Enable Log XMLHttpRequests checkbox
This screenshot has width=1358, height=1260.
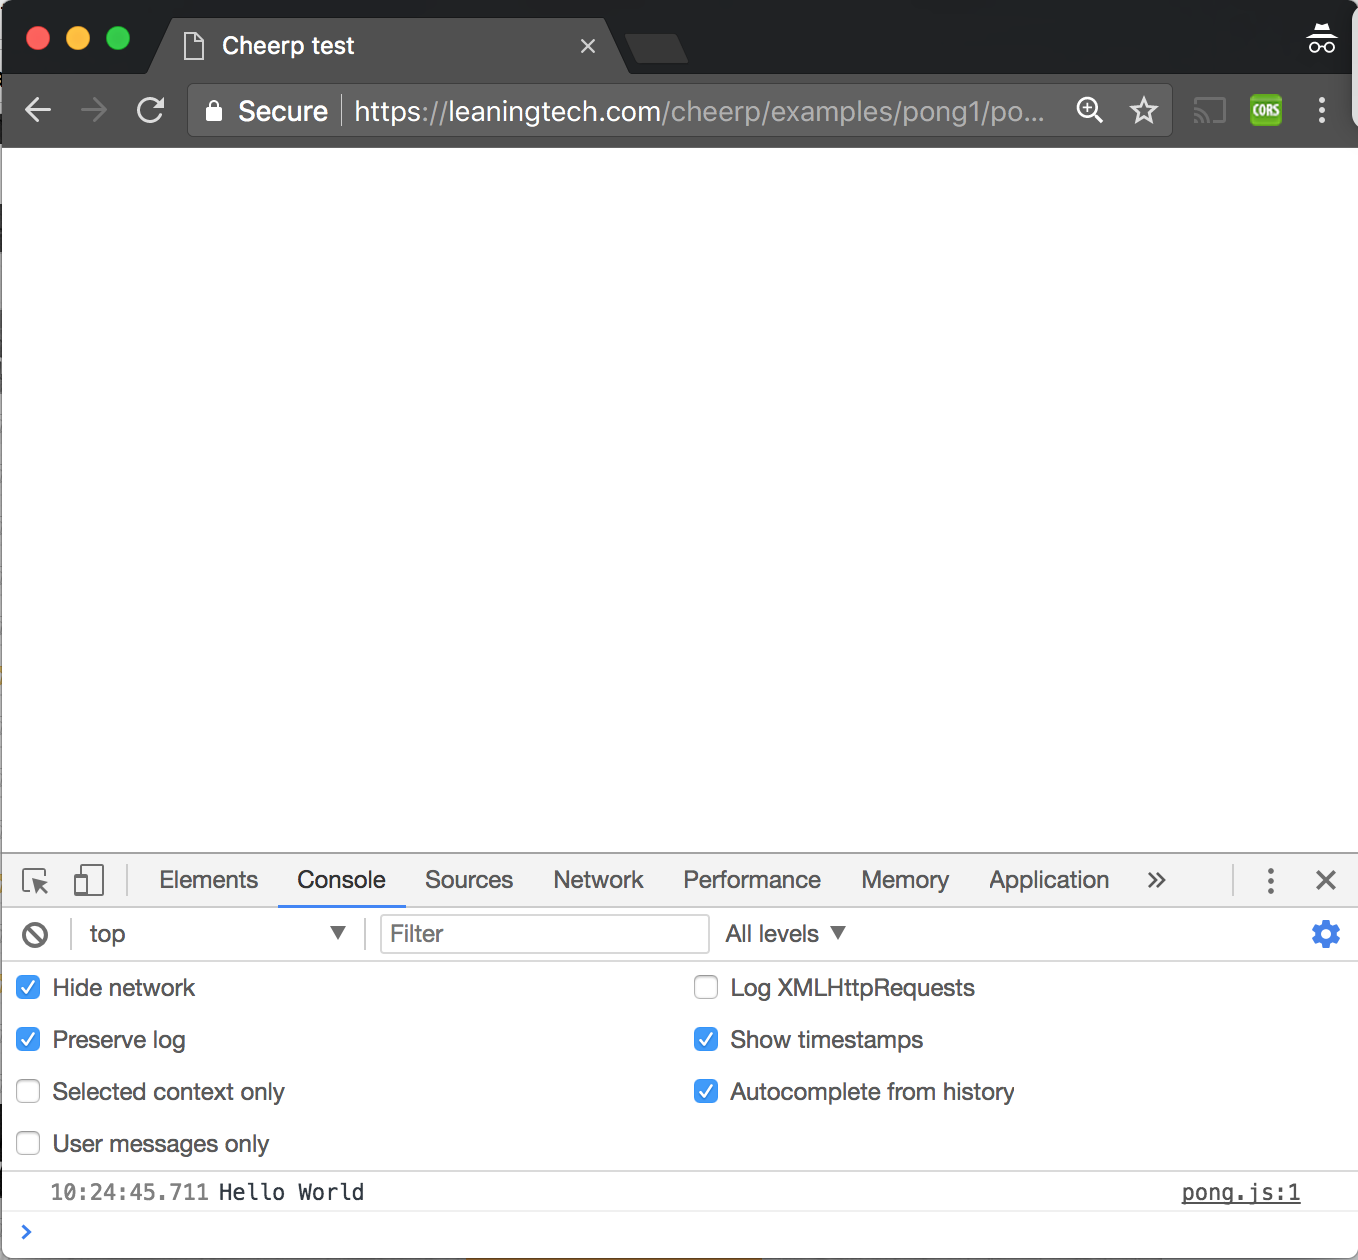706,988
